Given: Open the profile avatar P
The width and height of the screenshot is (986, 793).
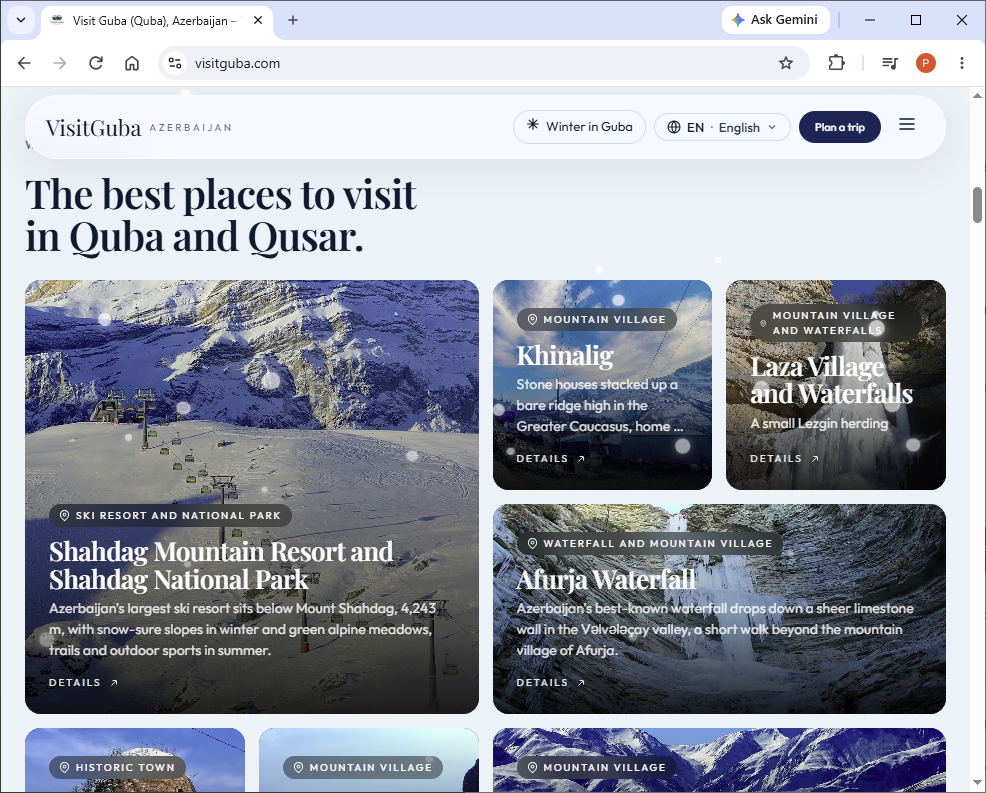Looking at the screenshot, I should click(926, 63).
